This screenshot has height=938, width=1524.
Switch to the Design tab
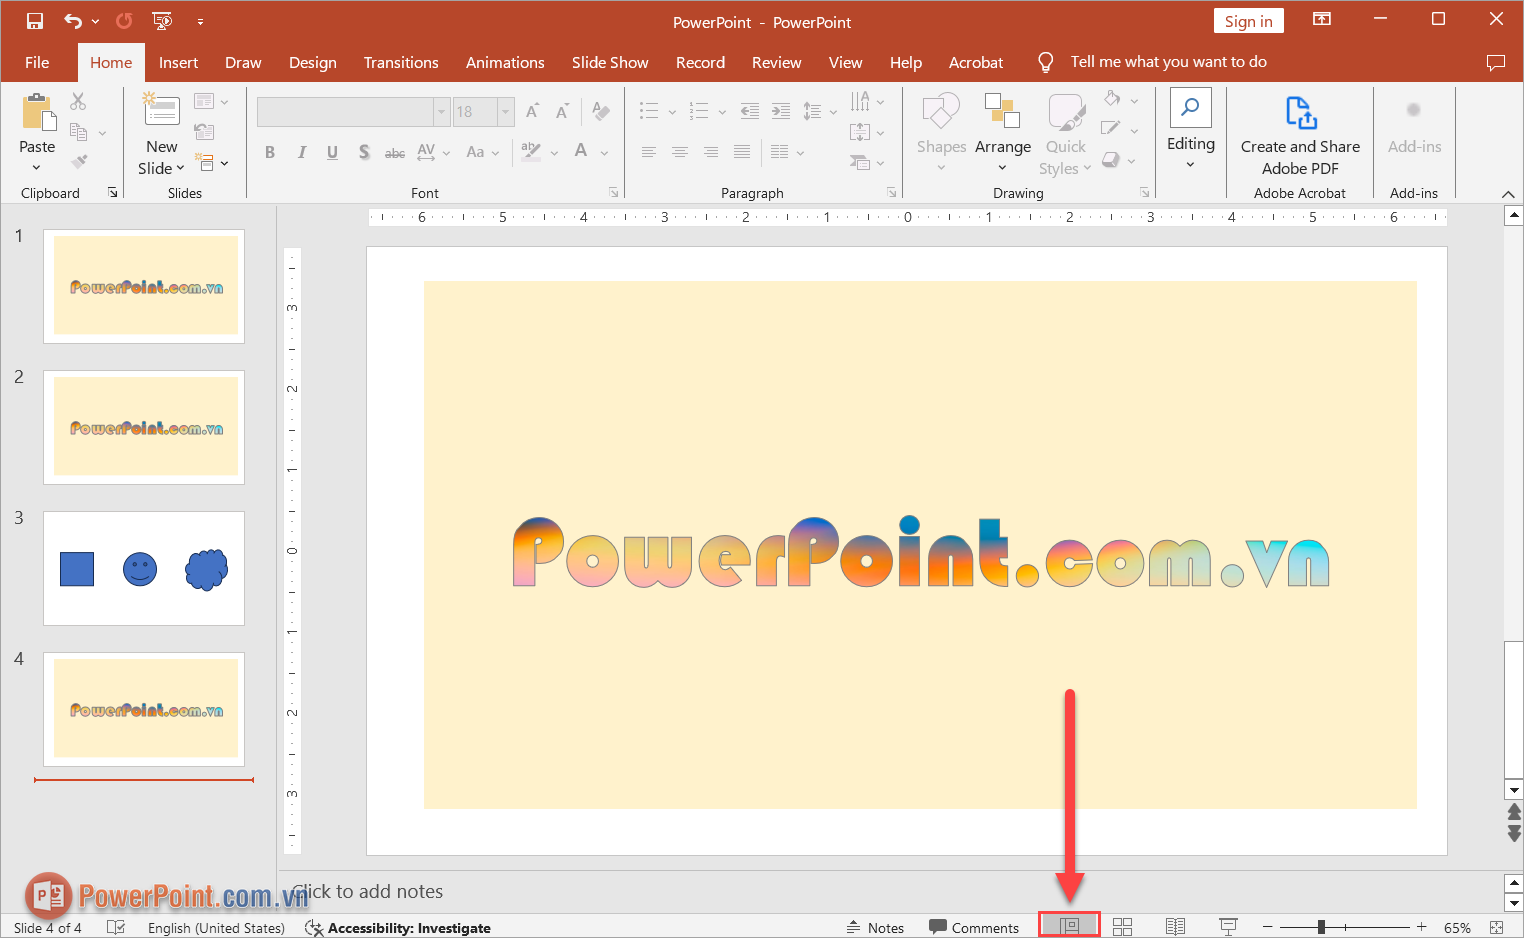[x=313, y=62]
